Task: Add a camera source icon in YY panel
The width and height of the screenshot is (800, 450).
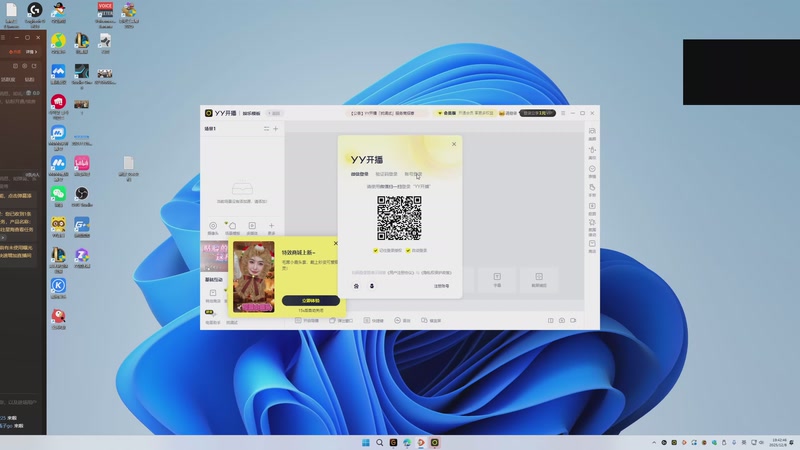Action: (x=213, y=228)
